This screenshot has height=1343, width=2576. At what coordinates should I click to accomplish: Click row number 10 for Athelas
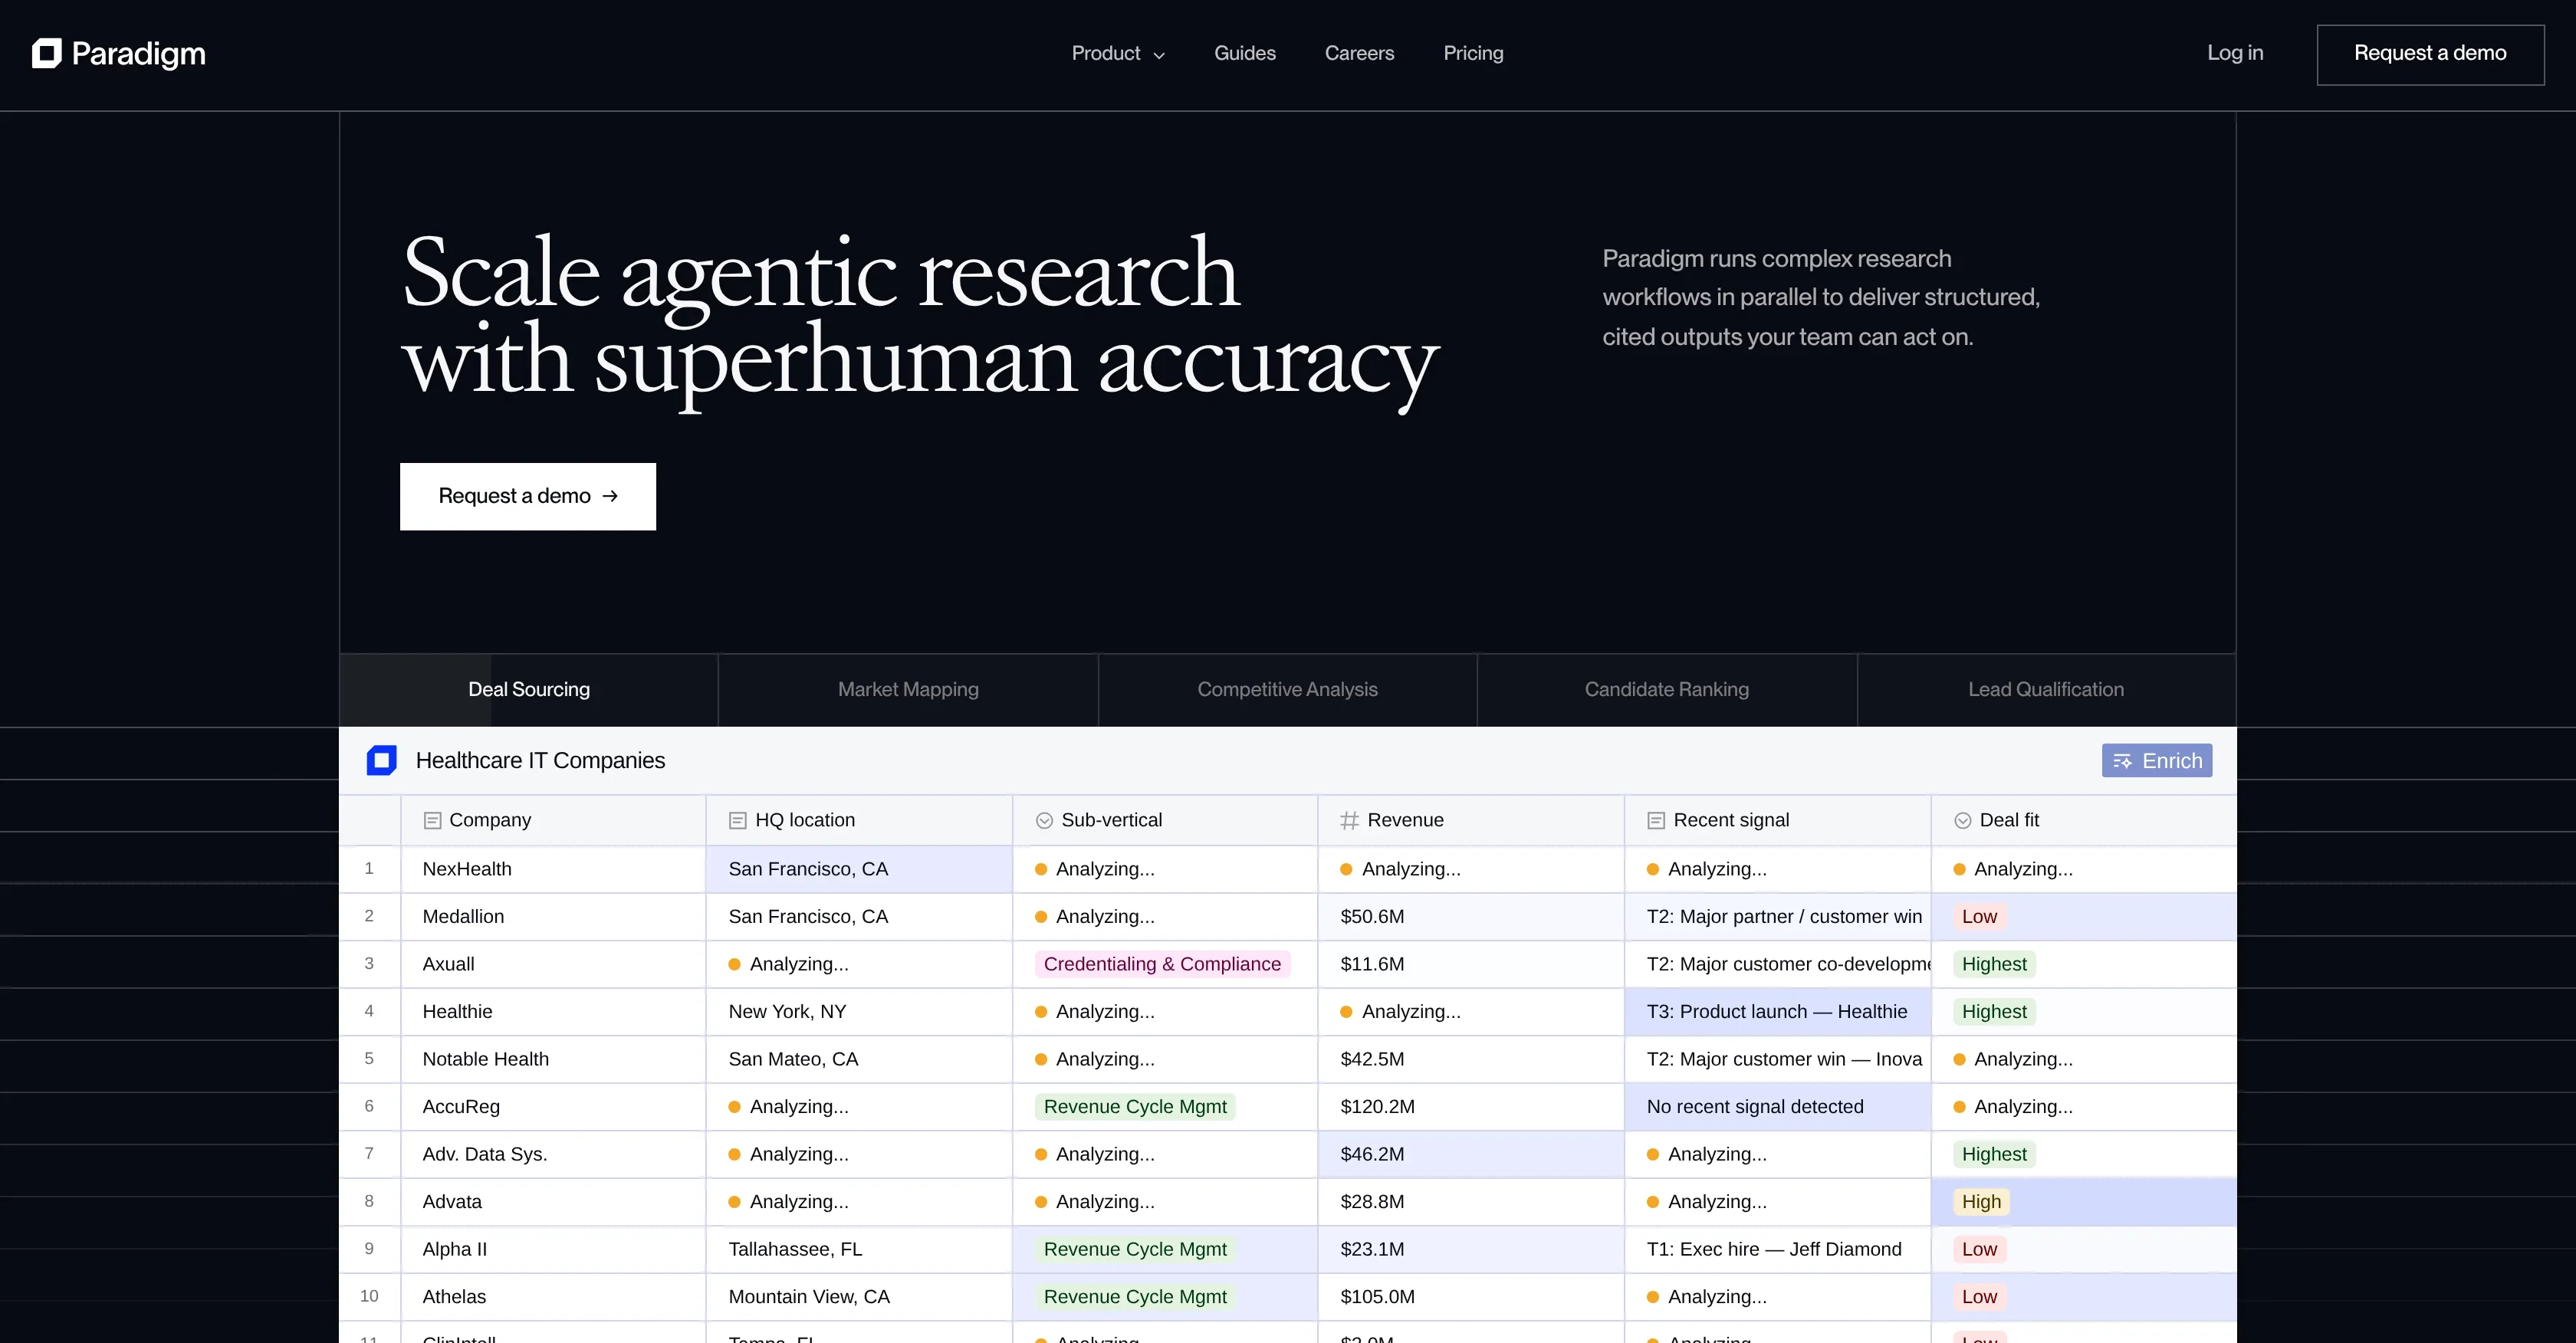[369, 1296]
